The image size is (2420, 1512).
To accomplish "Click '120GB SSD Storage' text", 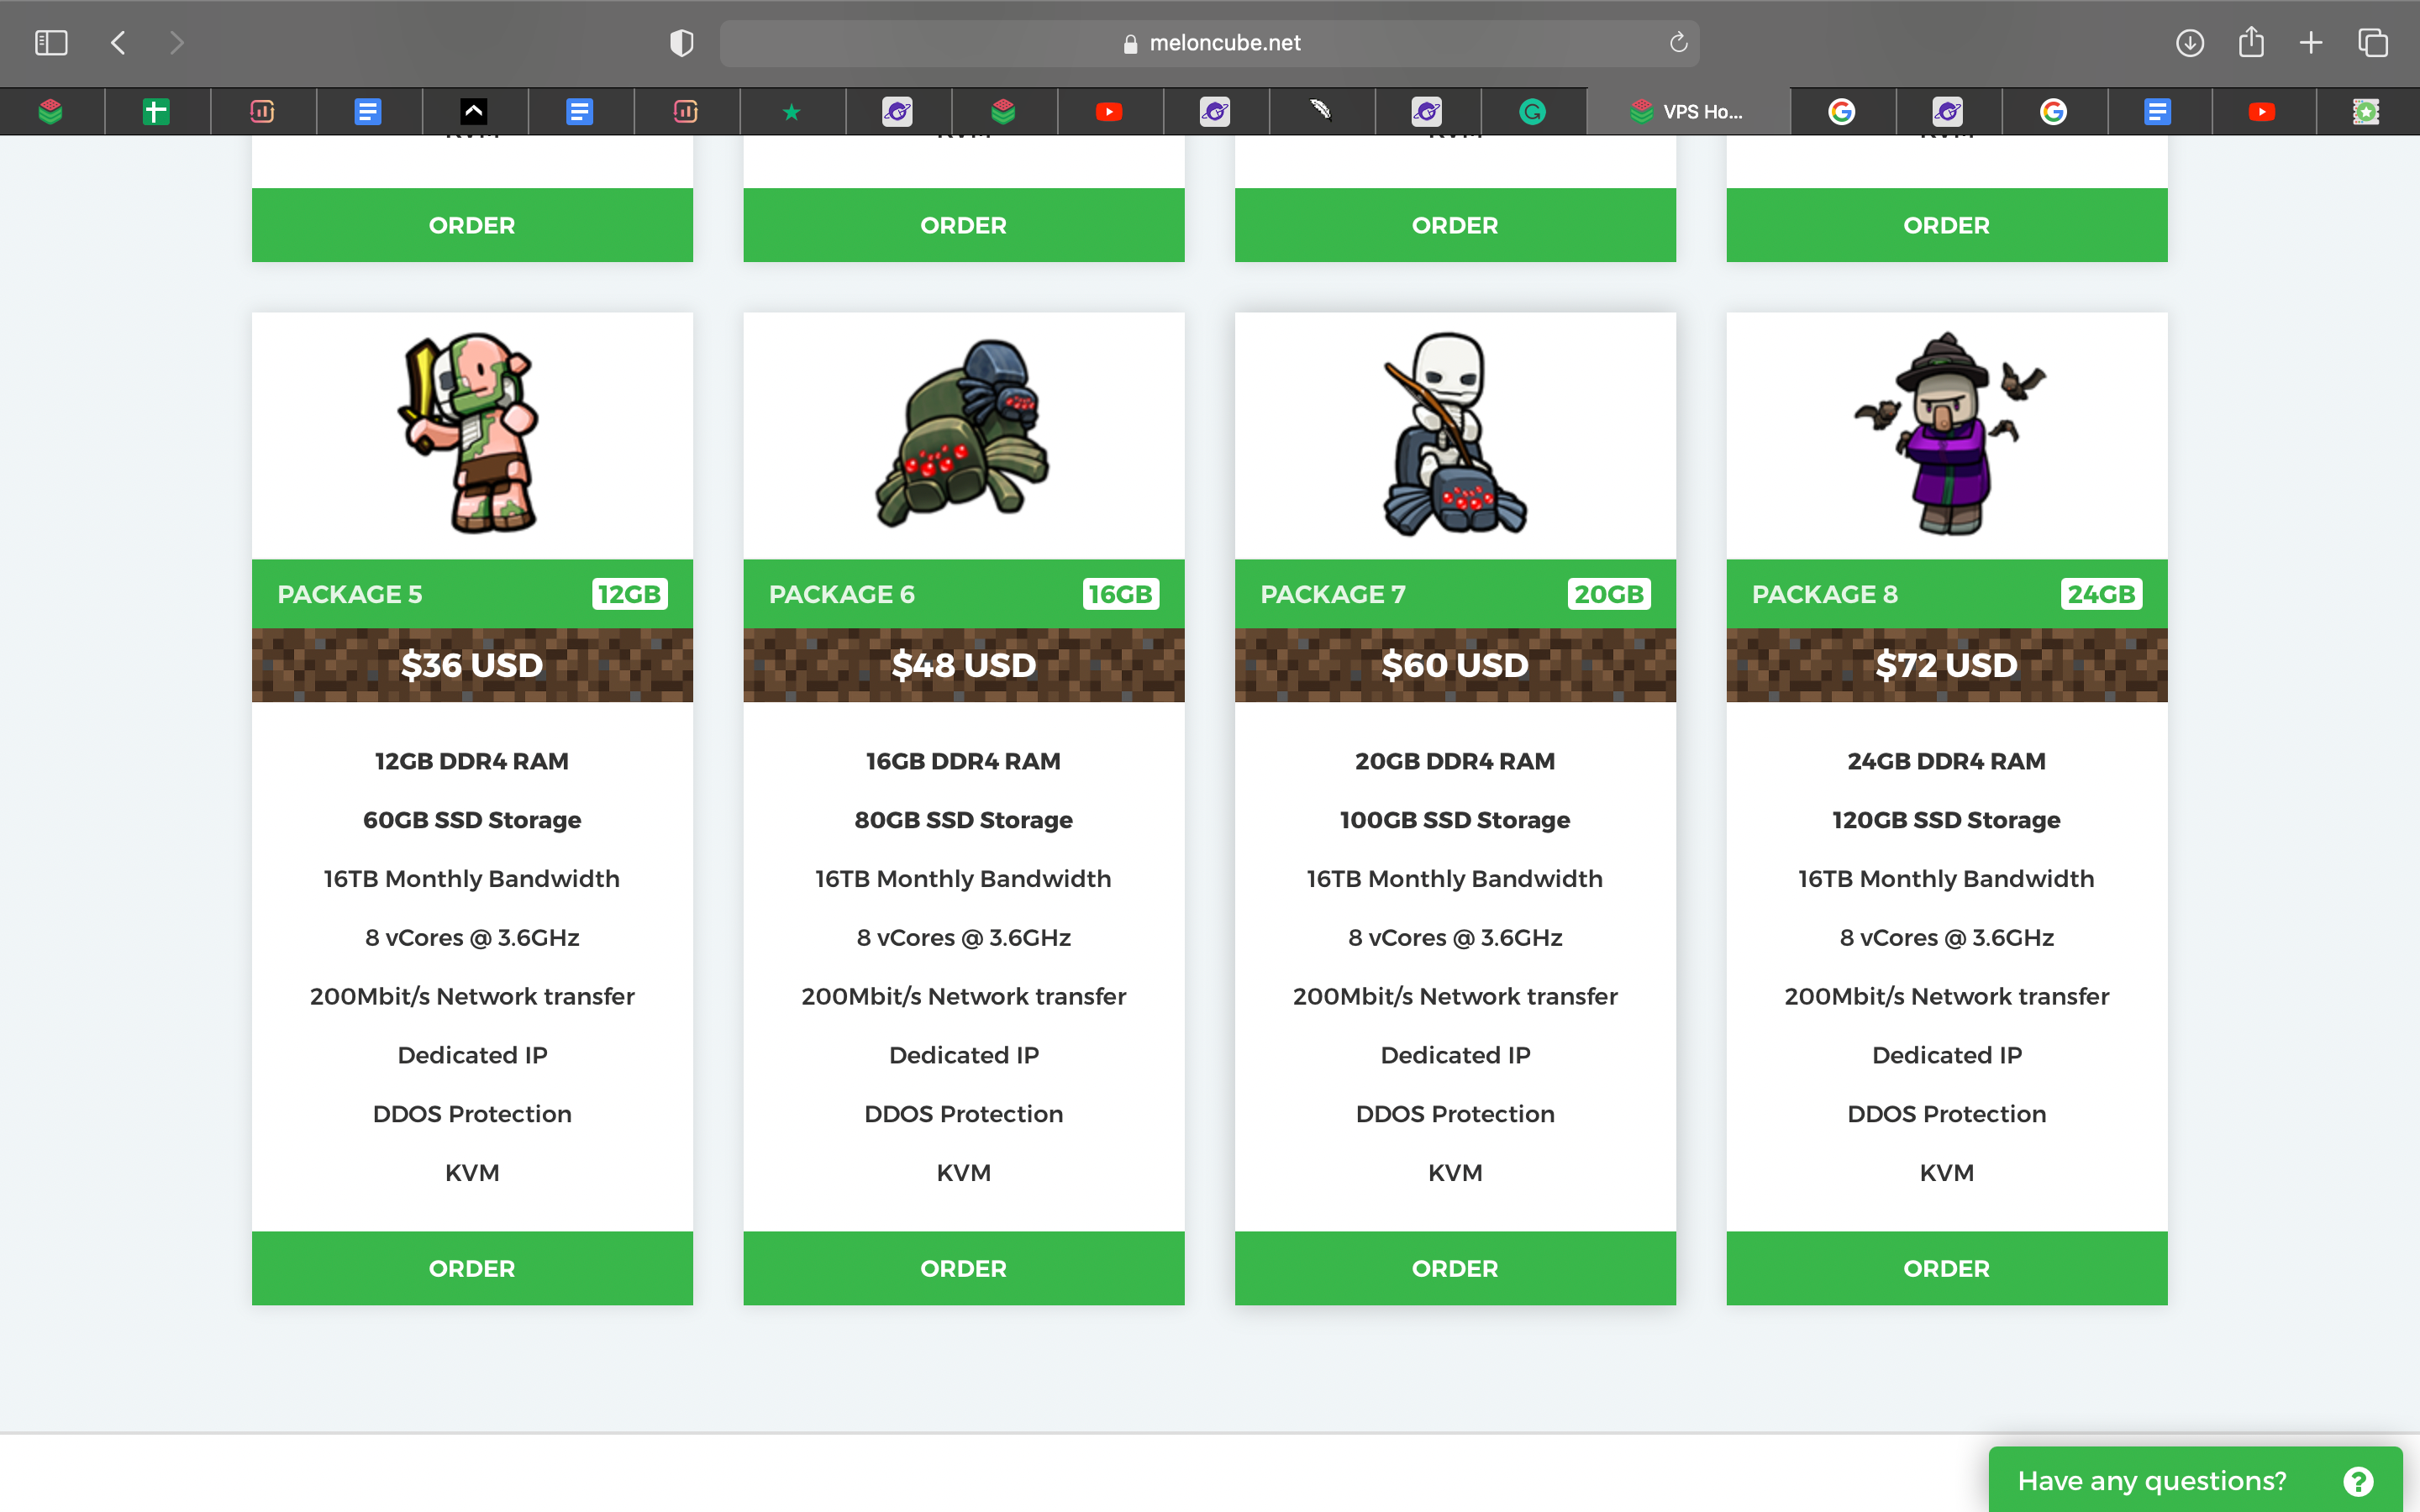I will (1947, 820).
